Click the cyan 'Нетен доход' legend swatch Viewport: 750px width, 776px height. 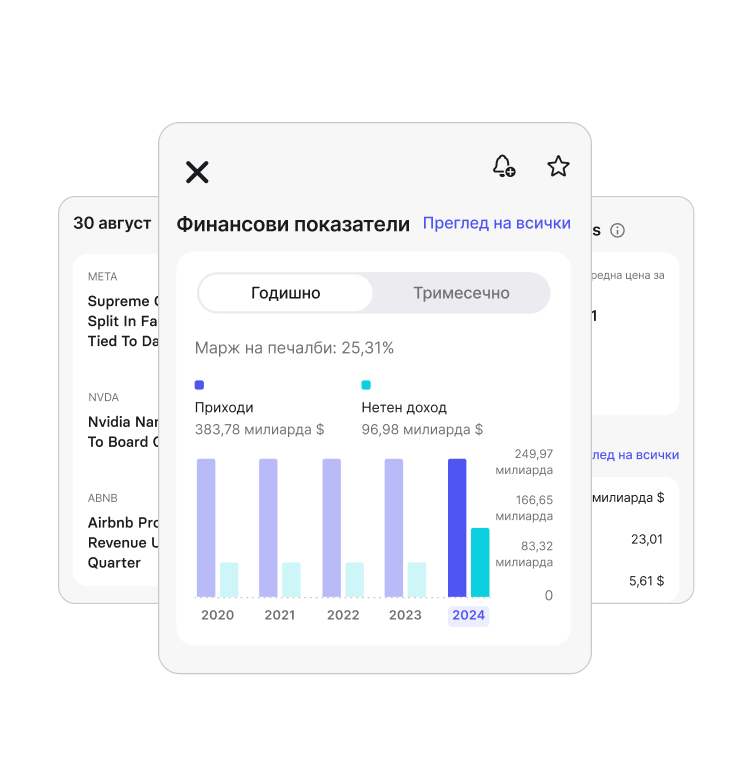[x=366, y=385]
